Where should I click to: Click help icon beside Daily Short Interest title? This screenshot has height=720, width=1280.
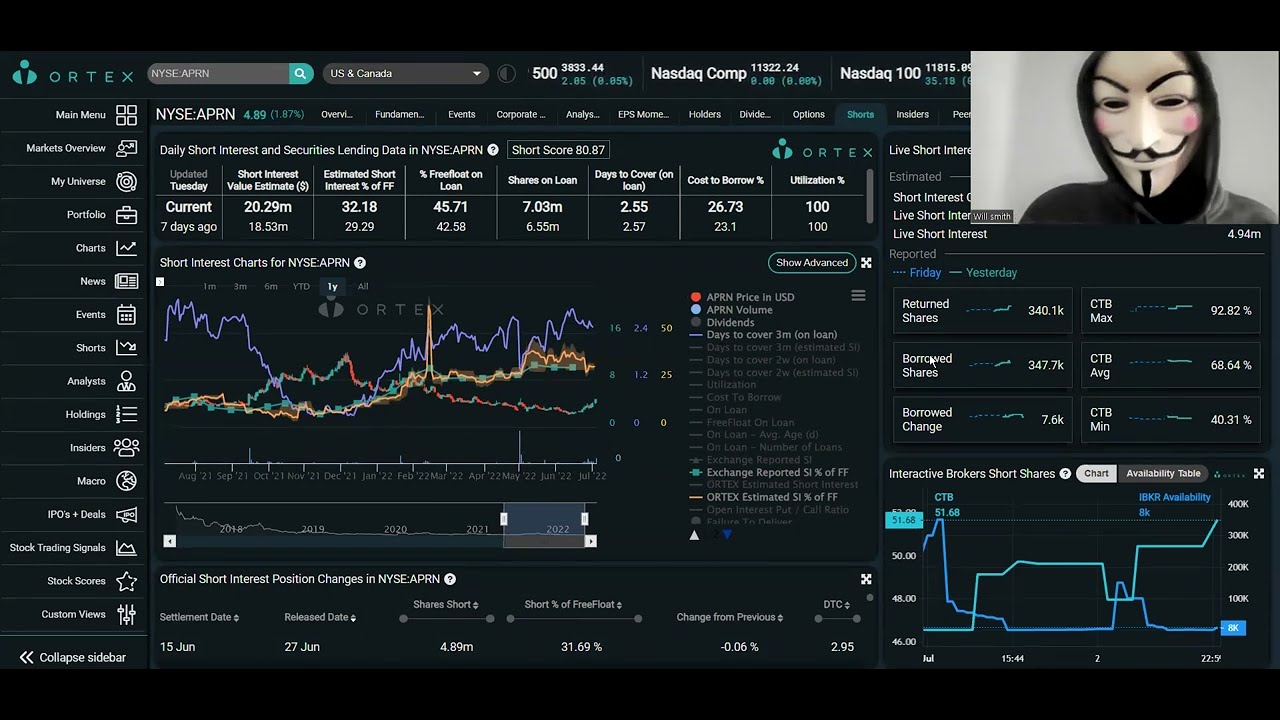coord(493,150)
